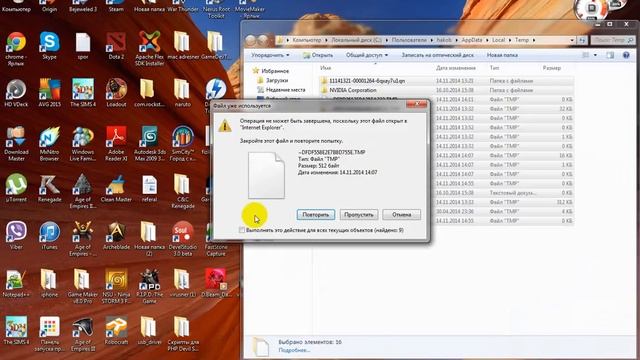Open the R.I.P.D. The Game shortcut

pos(149,286)
